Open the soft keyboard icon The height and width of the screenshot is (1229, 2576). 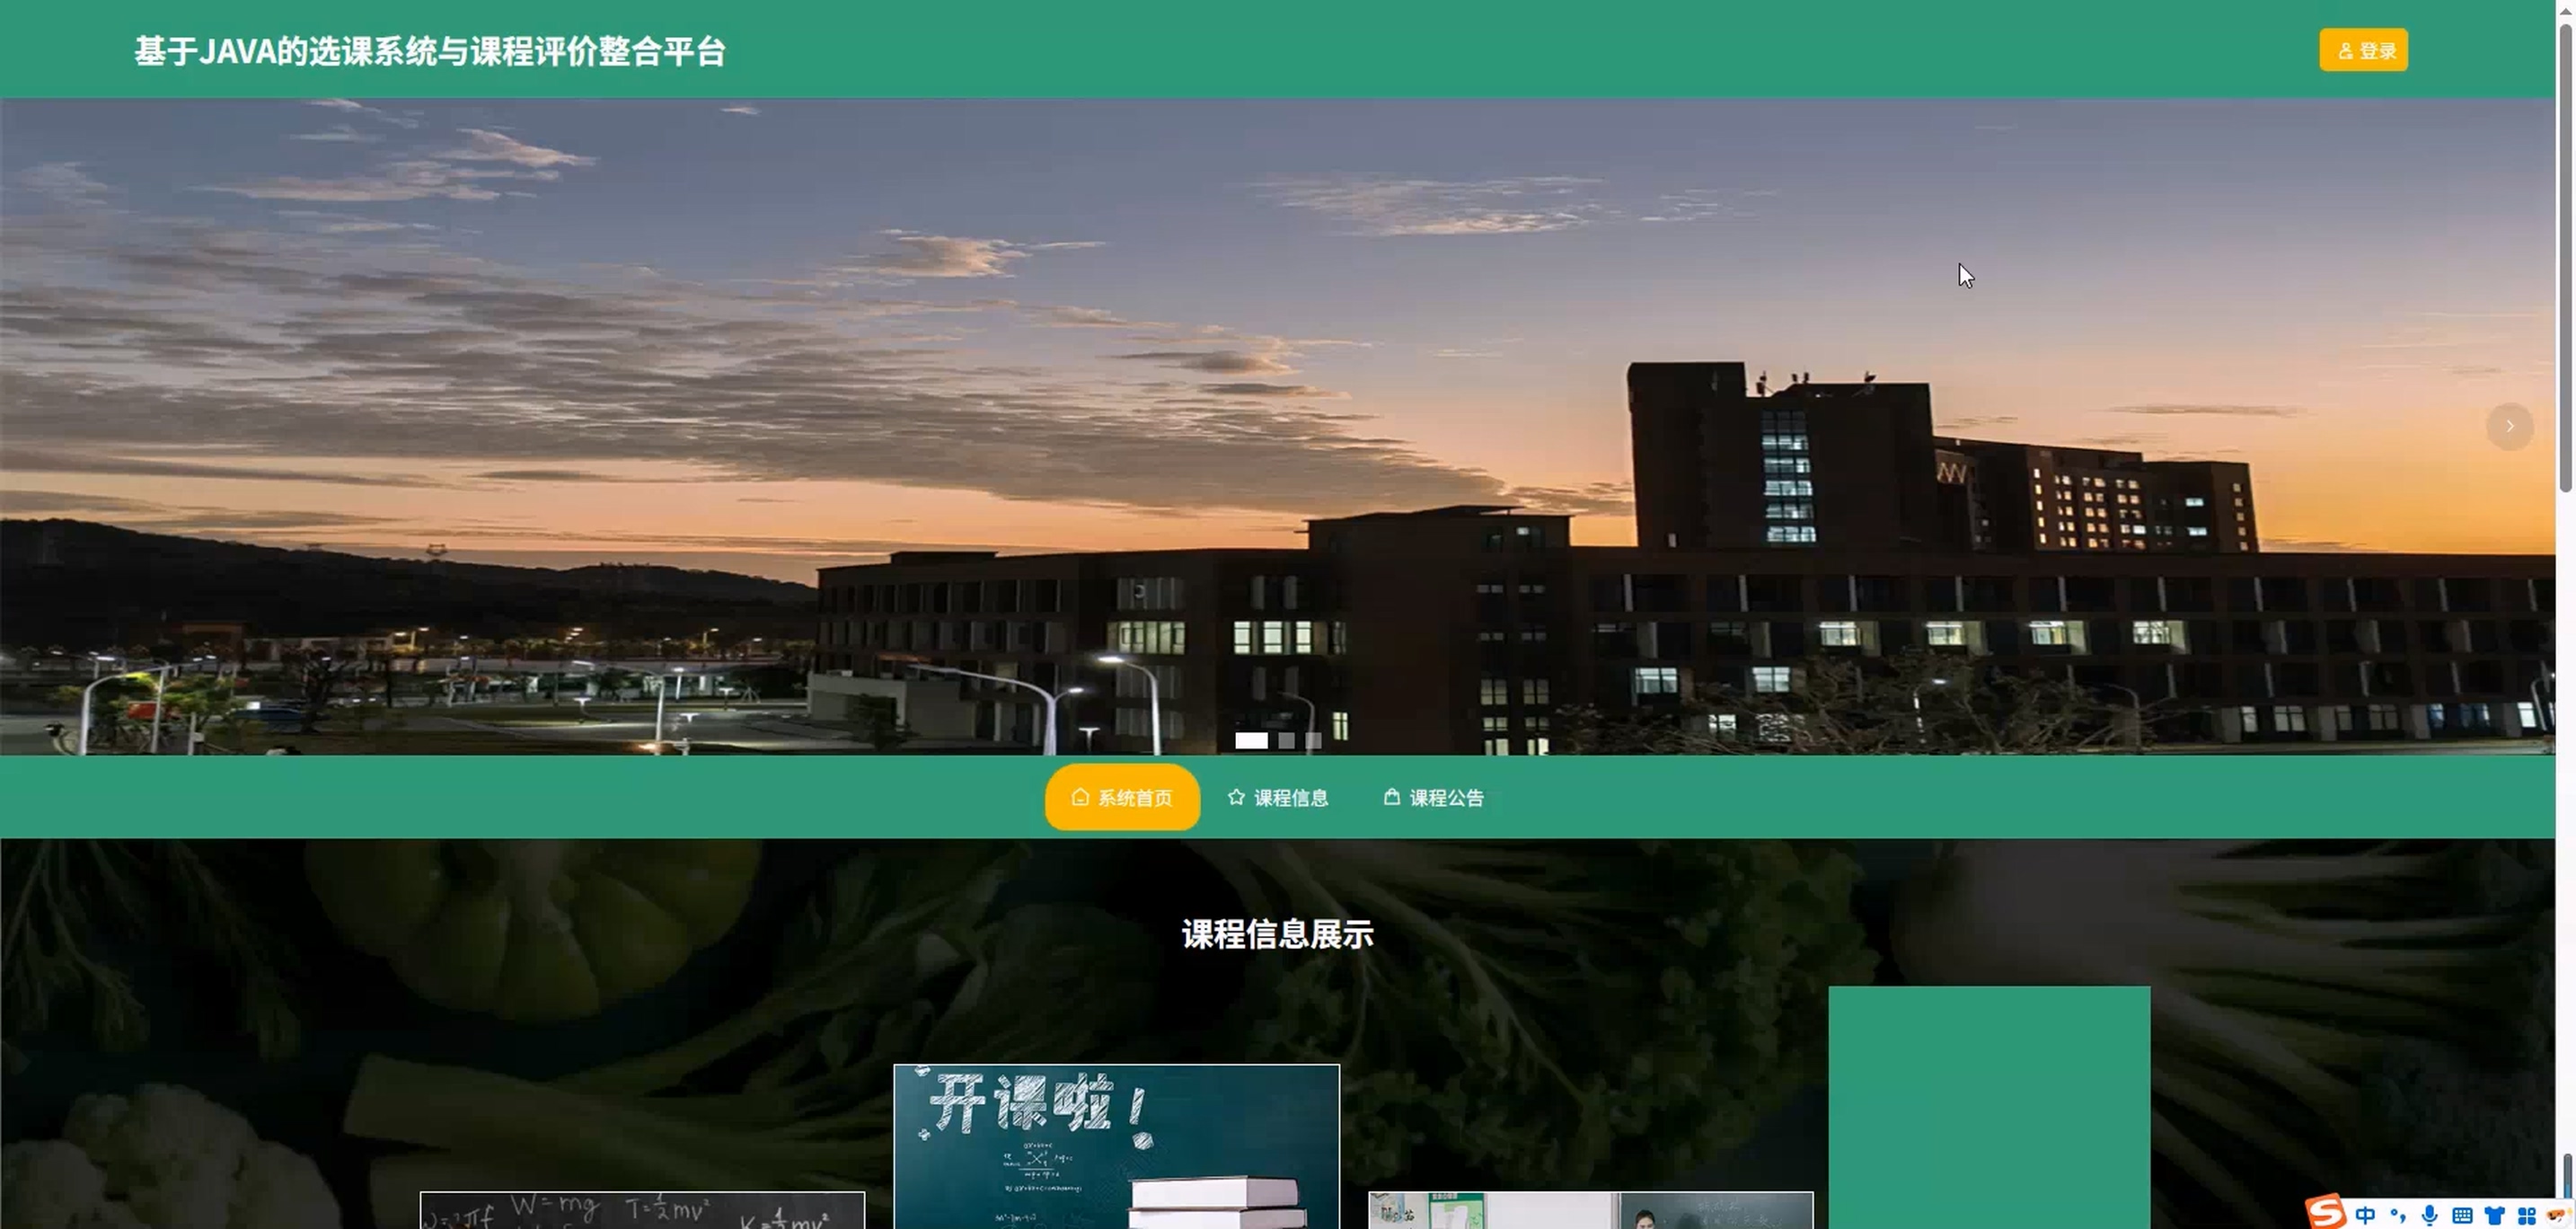2462,1215
